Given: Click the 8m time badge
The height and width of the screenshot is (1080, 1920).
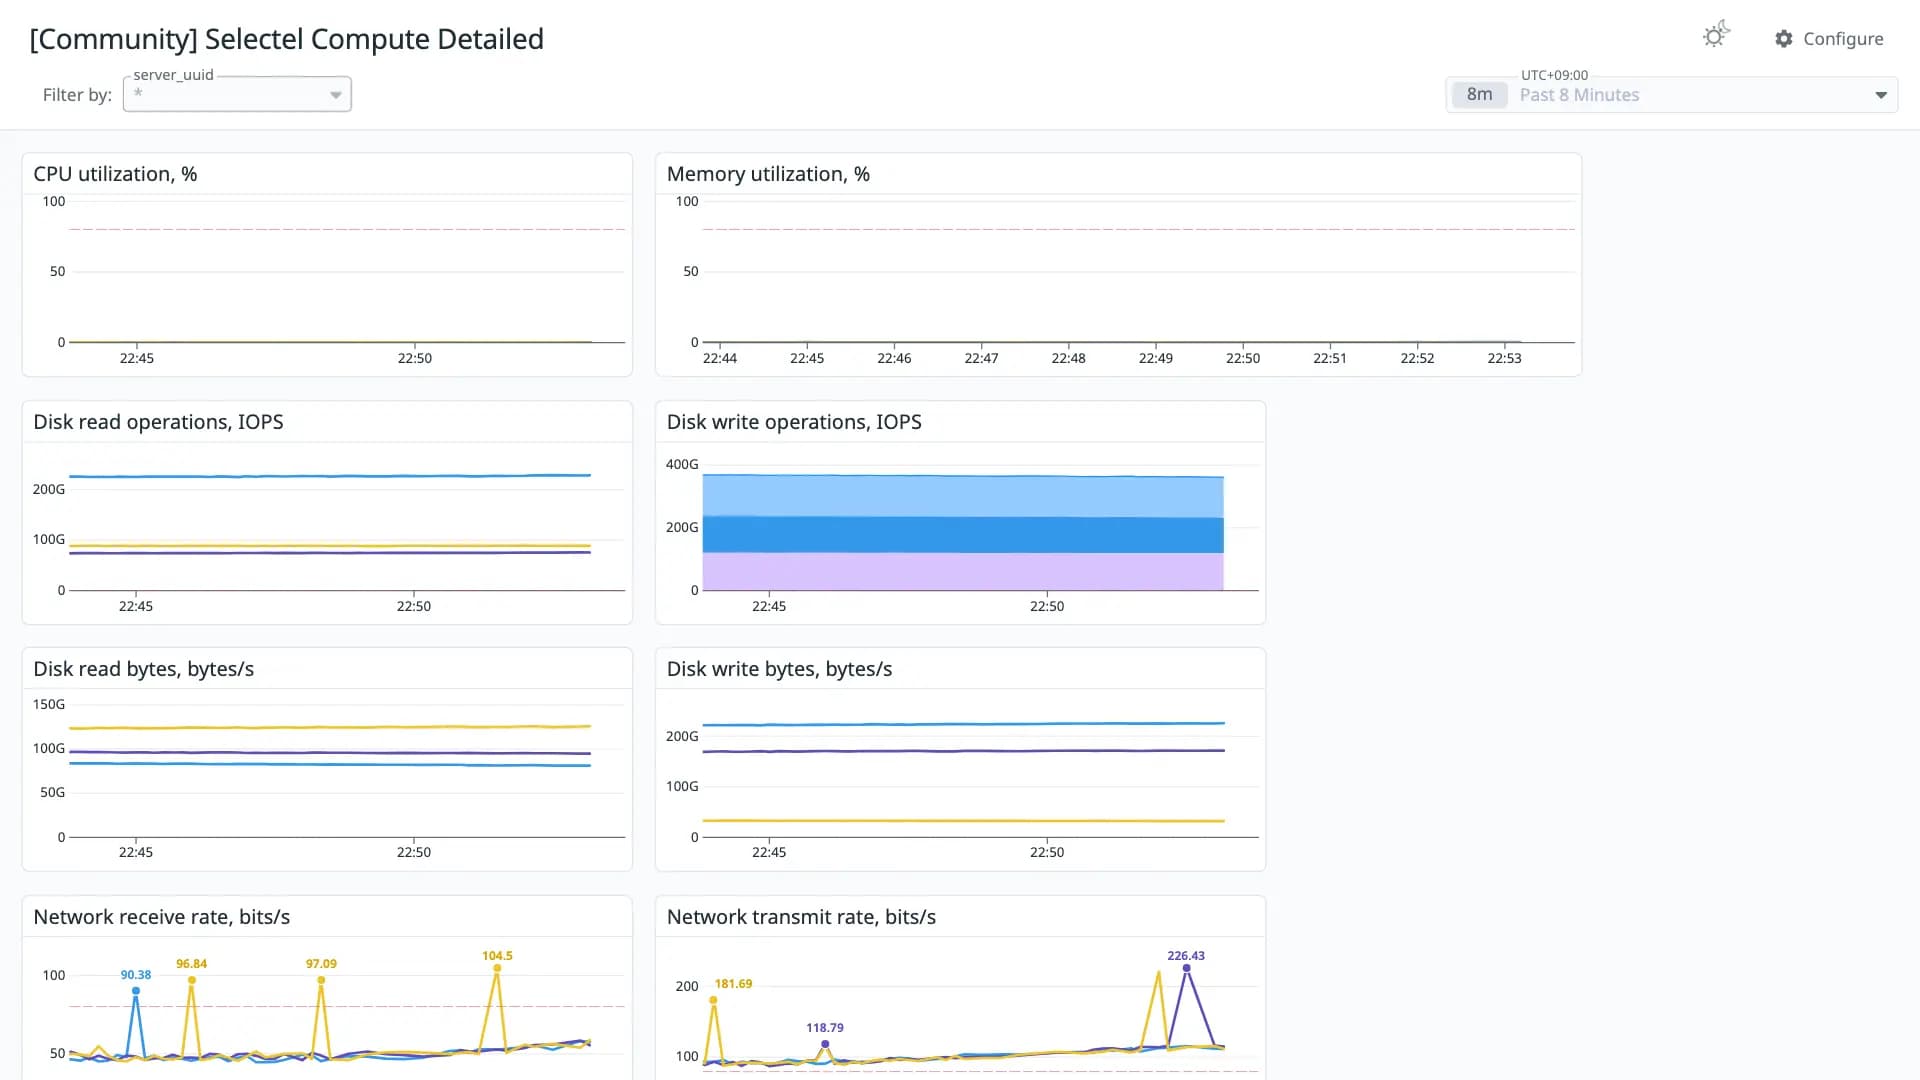Looking at the screenshot, I should tap(1479, 95).
